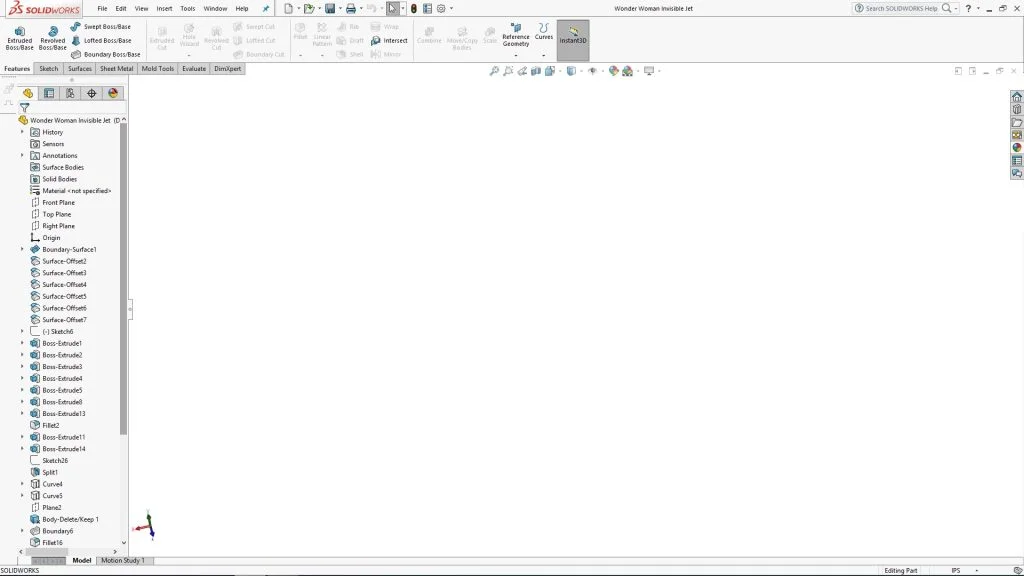
Task: Open the Motion Study 1 tab
Action: (123, 560)
